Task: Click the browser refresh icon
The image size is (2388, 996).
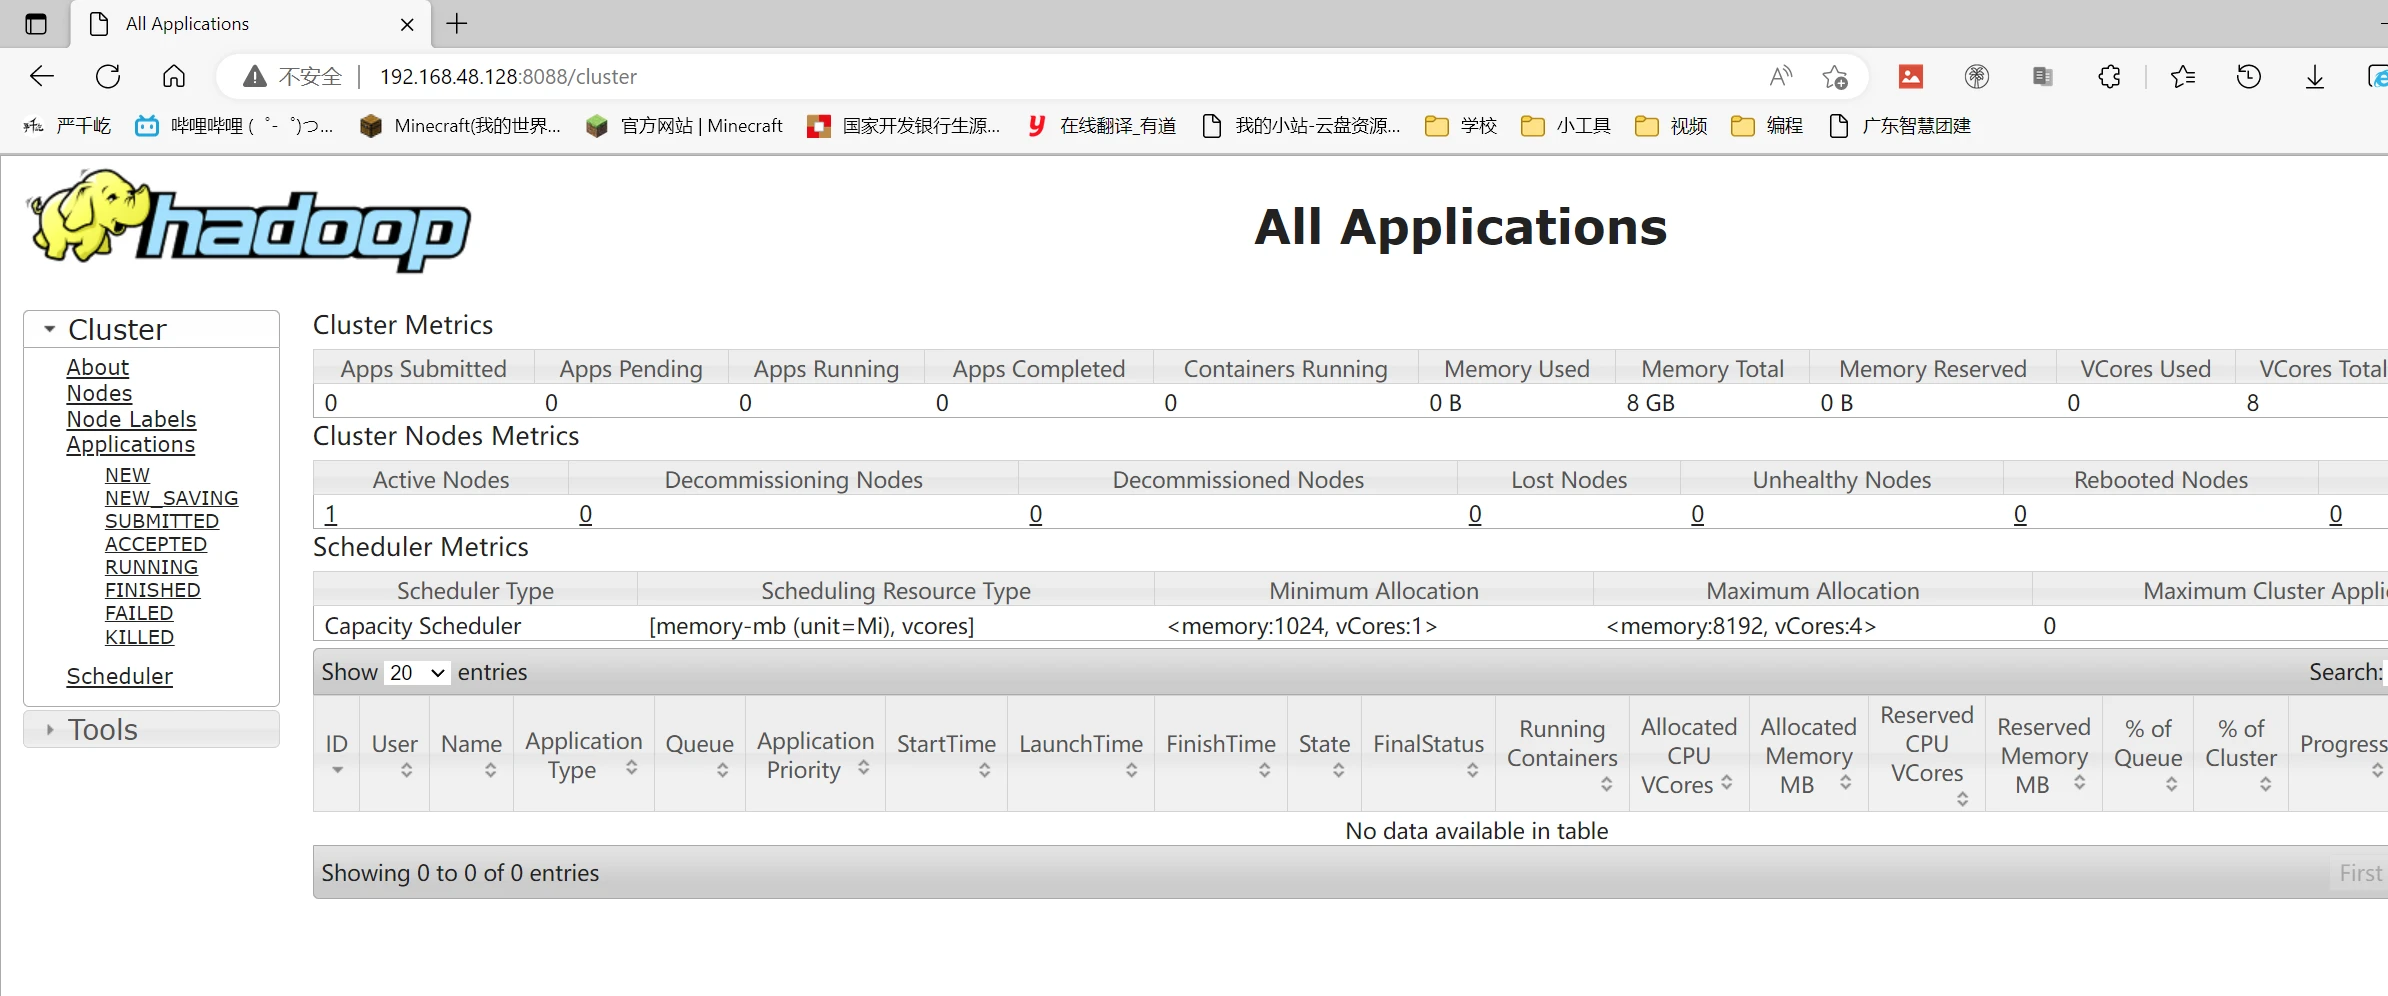Action: (108, 77)
